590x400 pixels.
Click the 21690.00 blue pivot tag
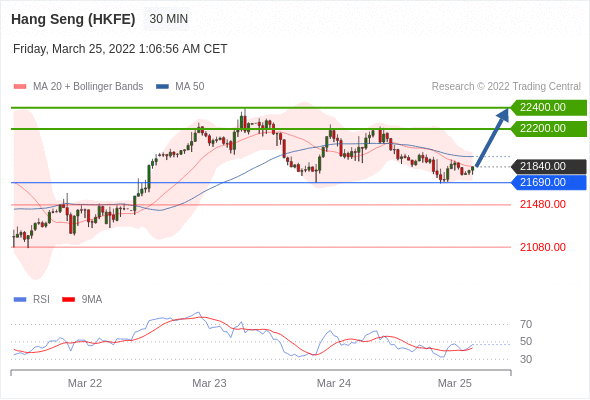pyautogui.click(x=548, y=183)
